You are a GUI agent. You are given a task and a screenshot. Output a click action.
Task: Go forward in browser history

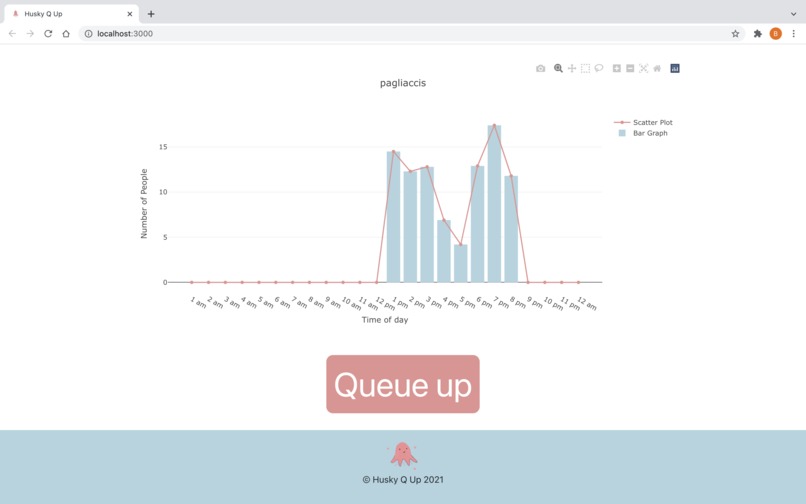30,33
